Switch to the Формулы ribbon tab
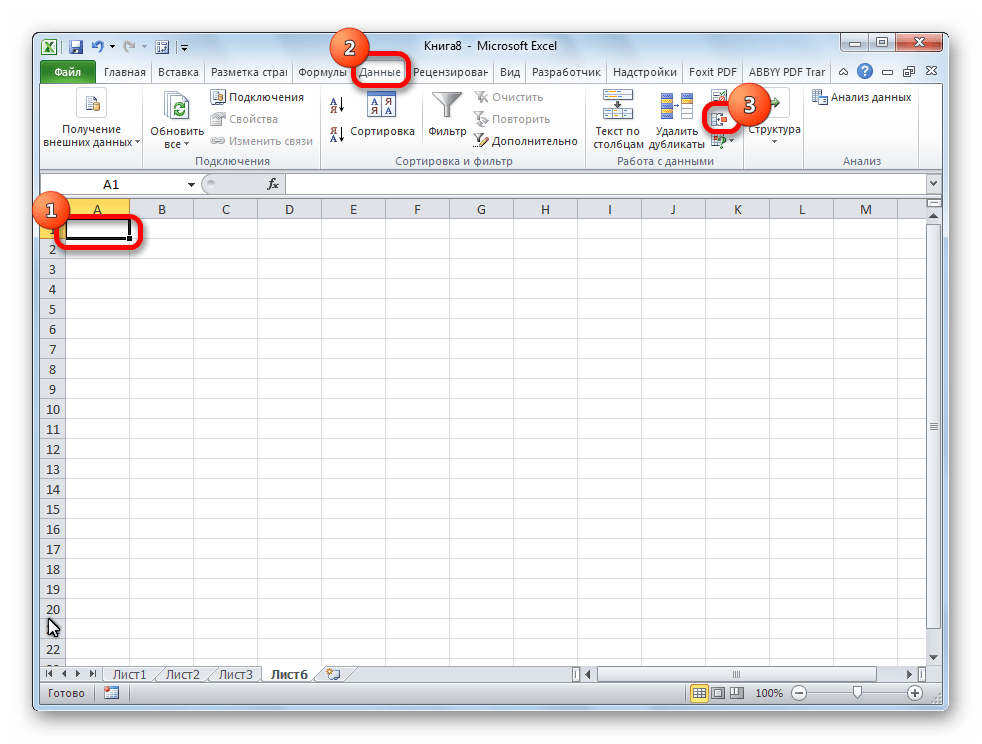The image size is (982, 744). 322,72
